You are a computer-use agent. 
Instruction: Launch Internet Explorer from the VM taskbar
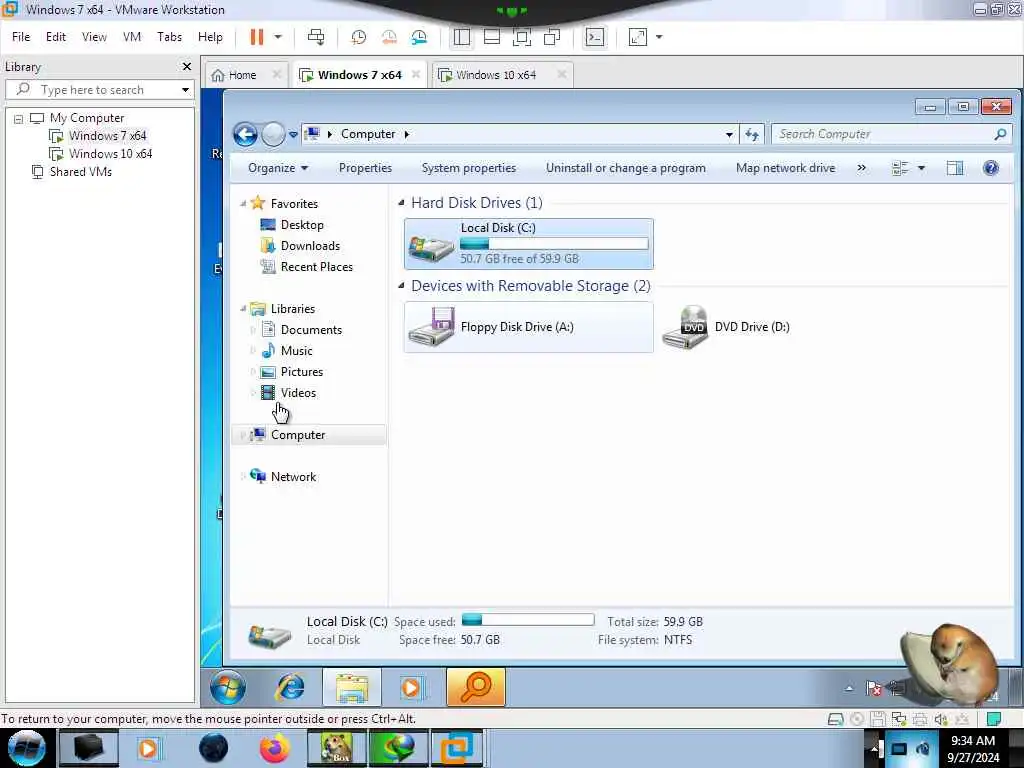291,687
